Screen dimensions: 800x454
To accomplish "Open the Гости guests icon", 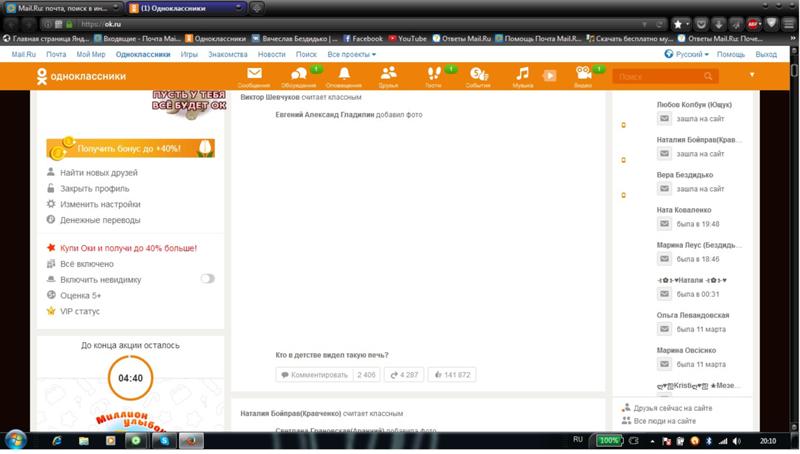I will 433,74.
